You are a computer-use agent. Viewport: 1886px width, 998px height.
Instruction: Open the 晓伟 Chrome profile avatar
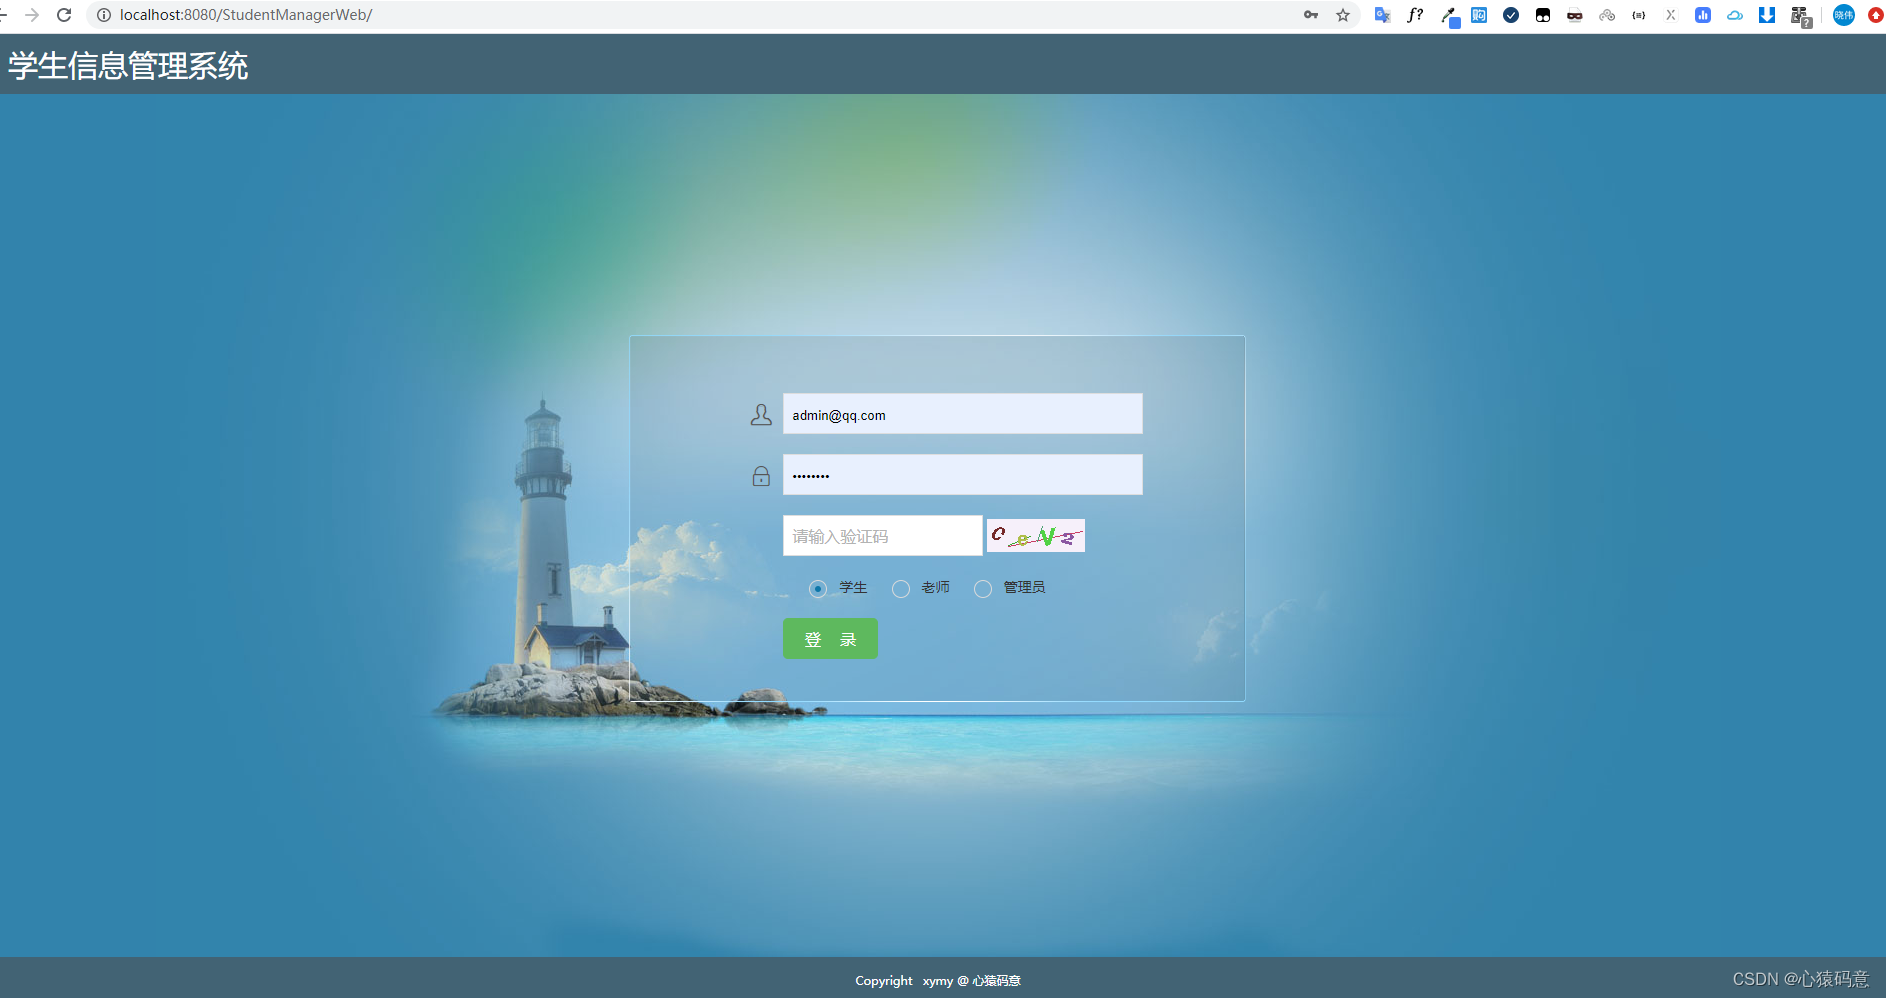tap(1843, 15)
